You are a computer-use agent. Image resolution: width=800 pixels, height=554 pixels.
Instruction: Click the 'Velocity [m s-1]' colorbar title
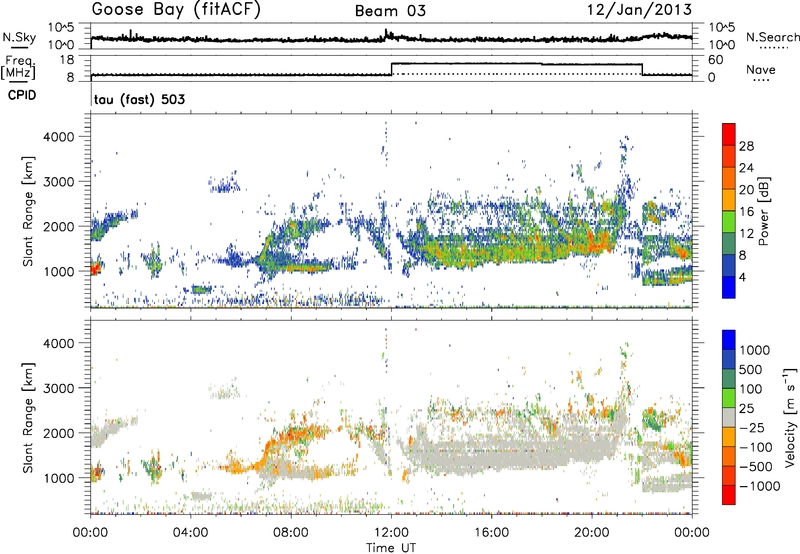pyautogui.click(x=789, y=417)
